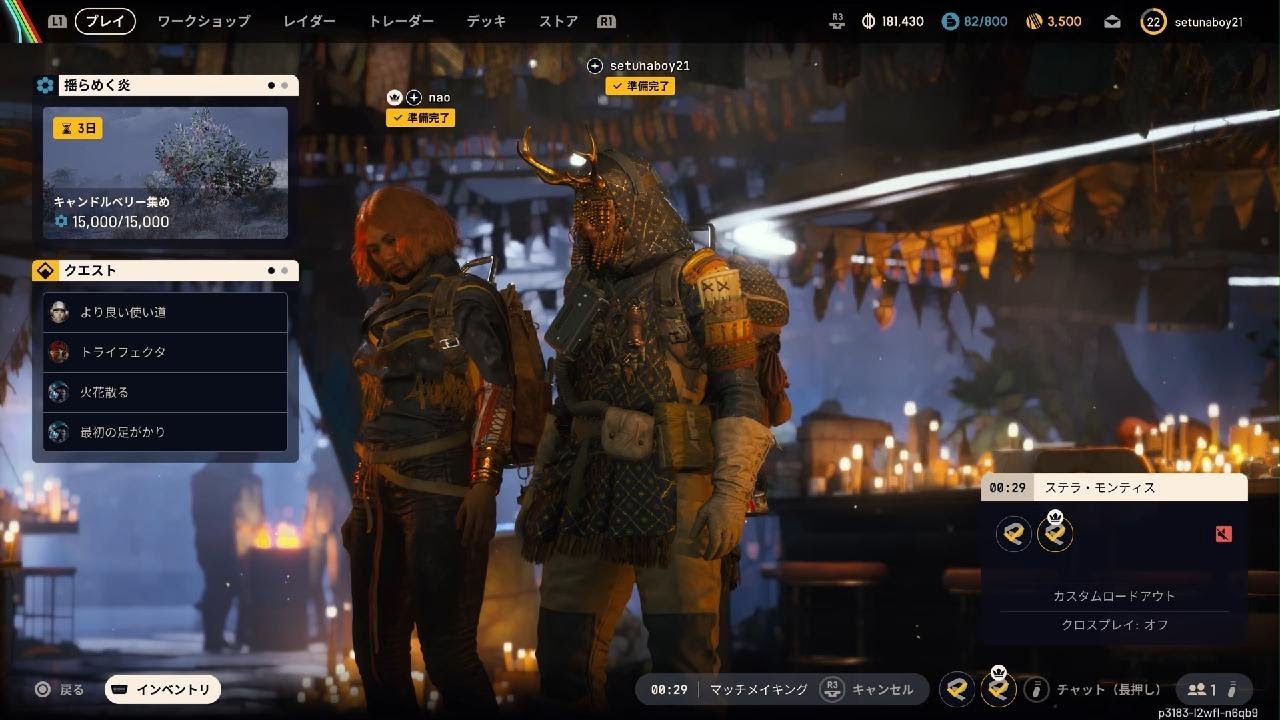Go to the トレーダー tab
This screenshot has height=720, width=1280.
point(401,21)
